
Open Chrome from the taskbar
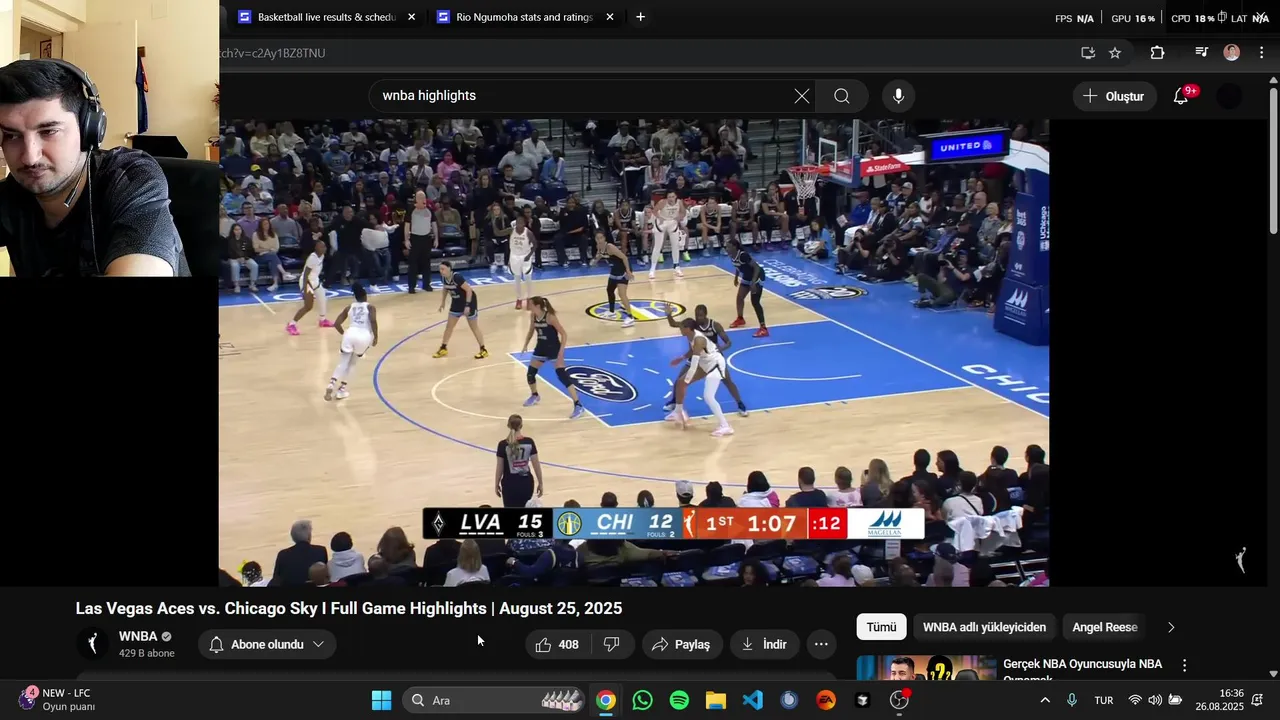(x=606, y=700)
